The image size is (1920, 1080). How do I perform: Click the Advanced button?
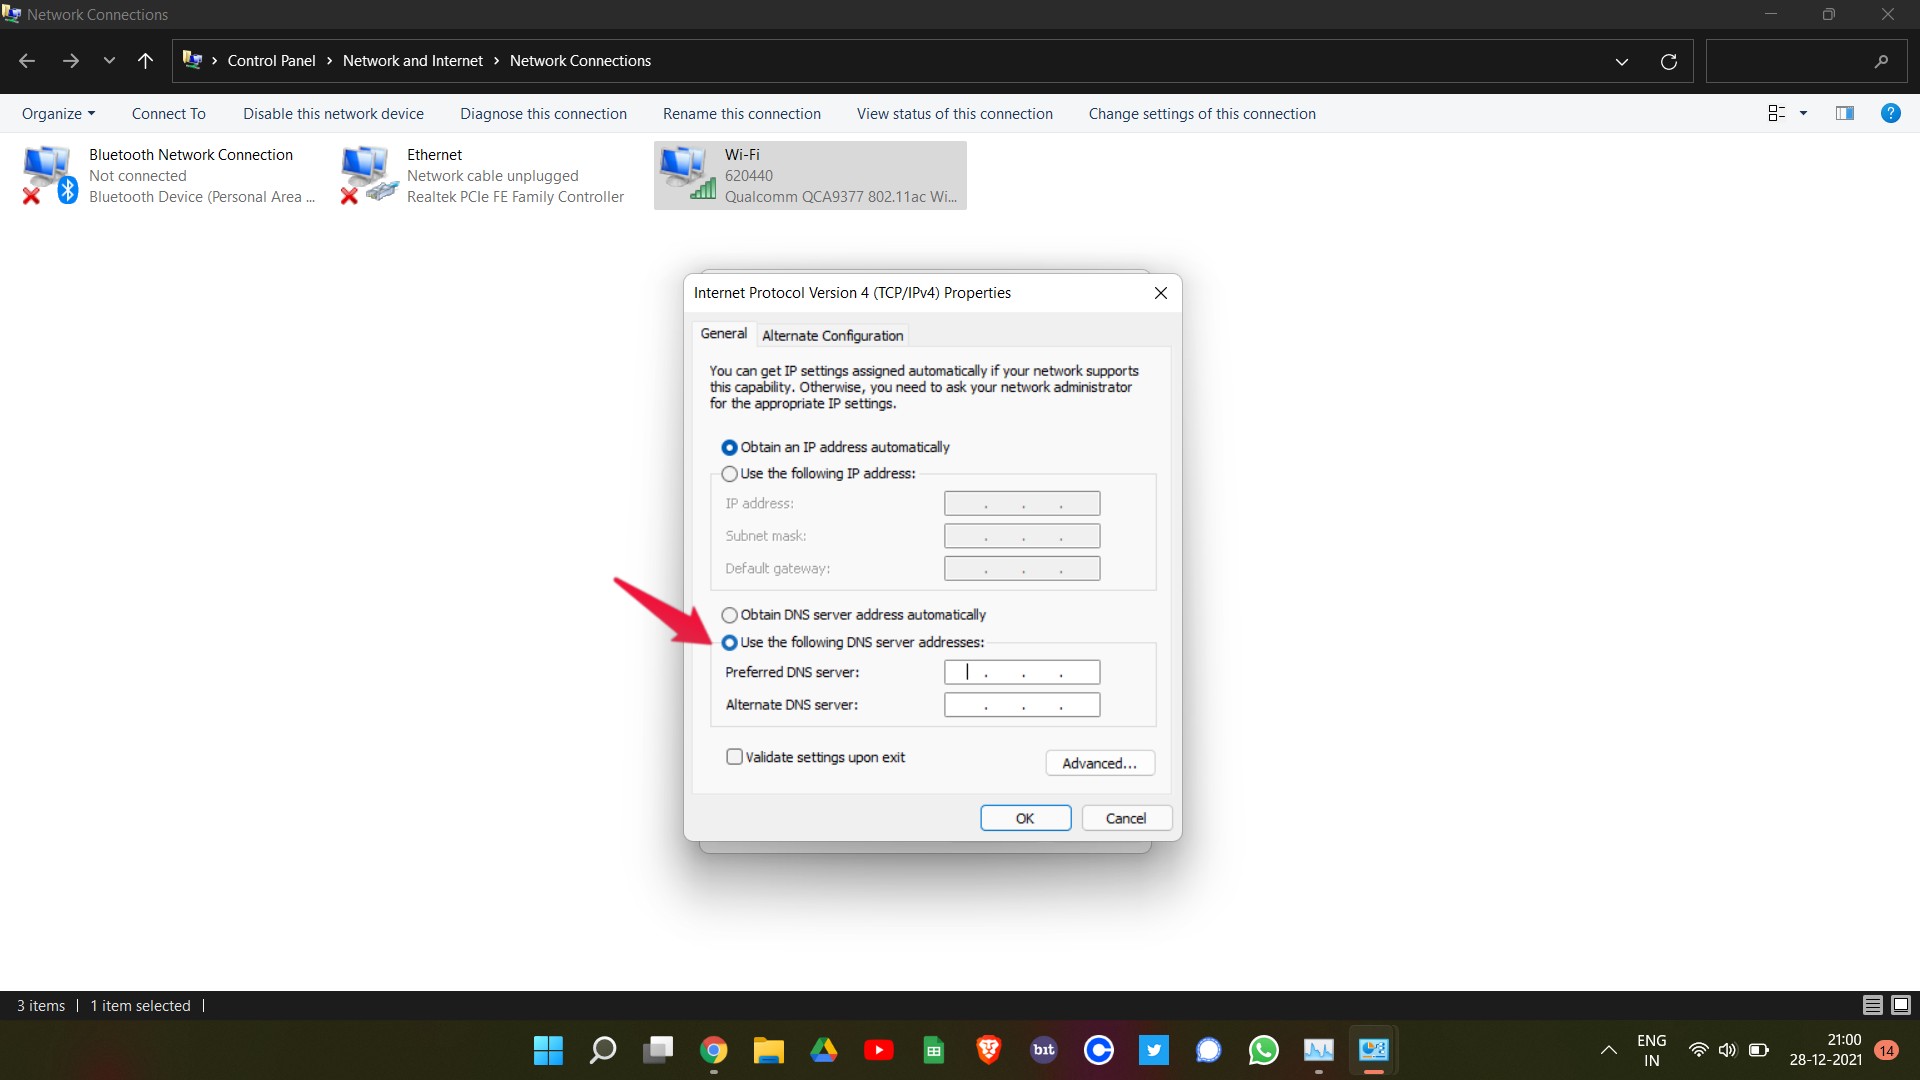pyautogui.click(x=1097, y=762)
